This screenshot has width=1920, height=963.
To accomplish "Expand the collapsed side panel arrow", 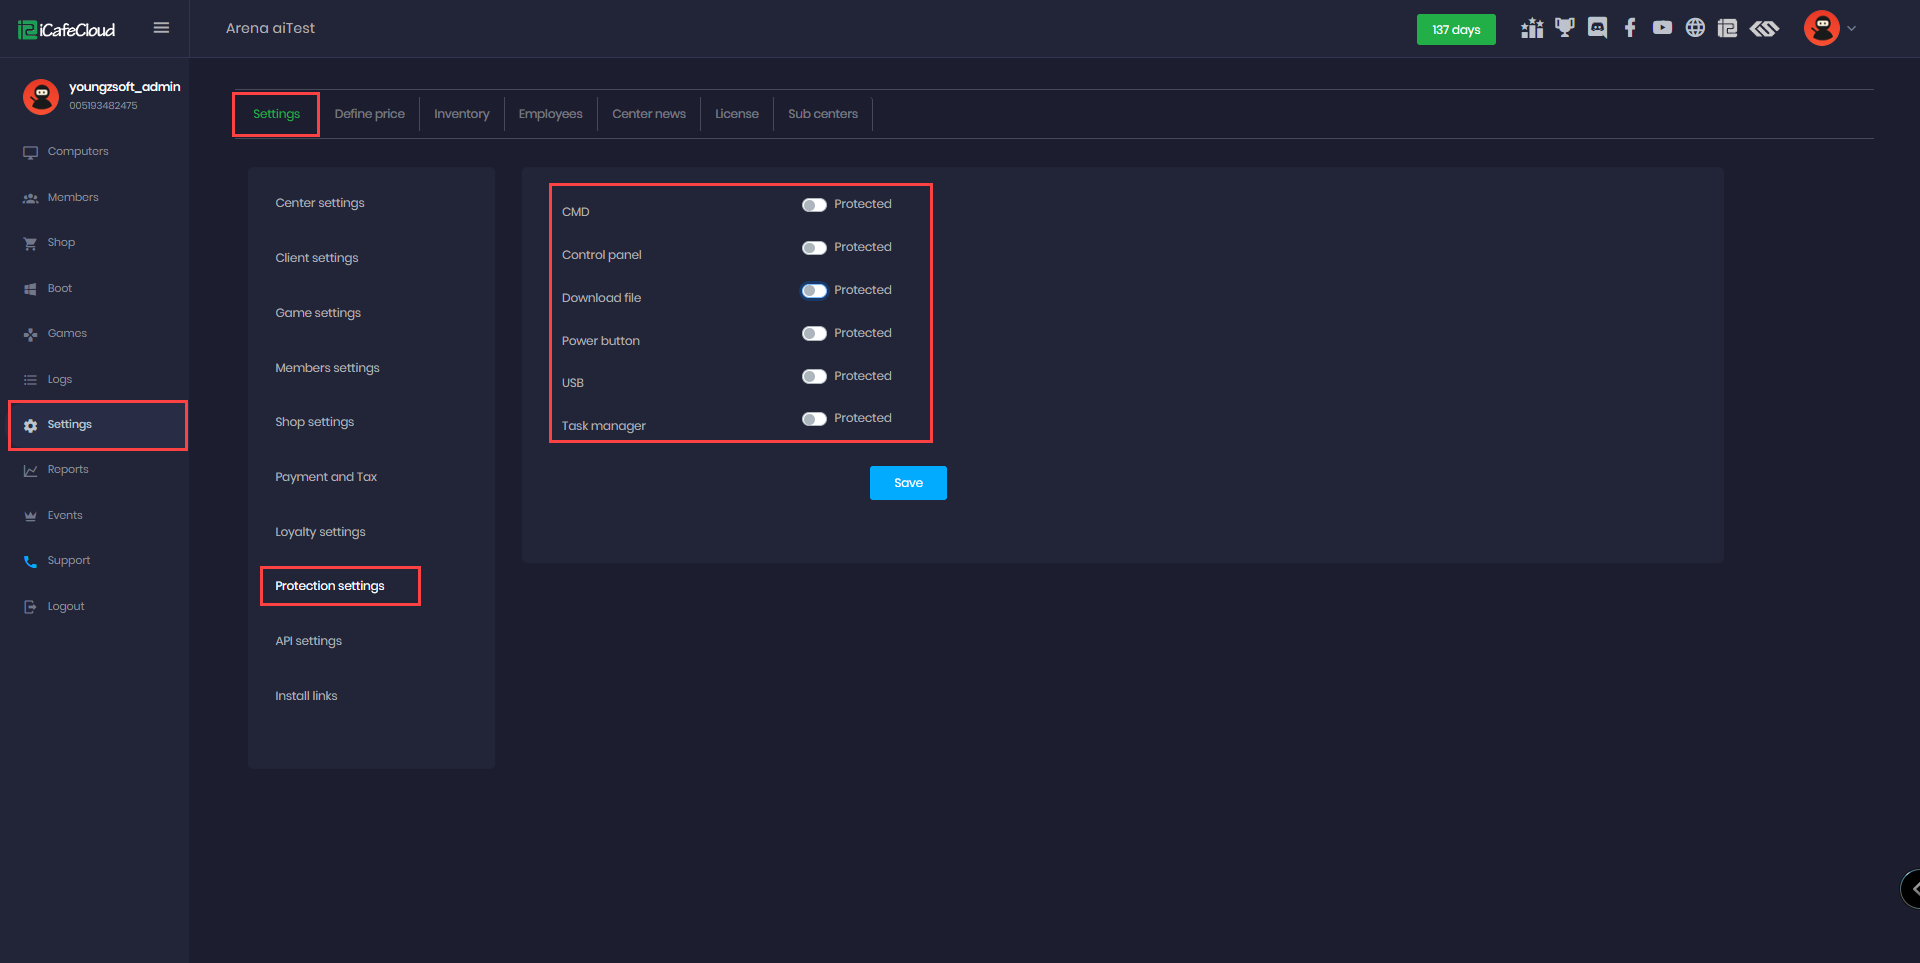I will (x=1912, y=888).
